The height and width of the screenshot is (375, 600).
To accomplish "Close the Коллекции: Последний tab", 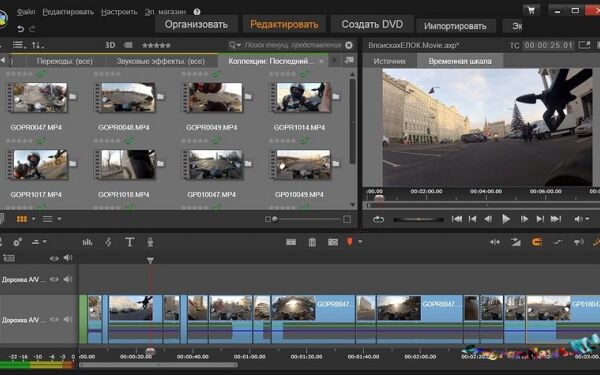I will click(321, 61).
